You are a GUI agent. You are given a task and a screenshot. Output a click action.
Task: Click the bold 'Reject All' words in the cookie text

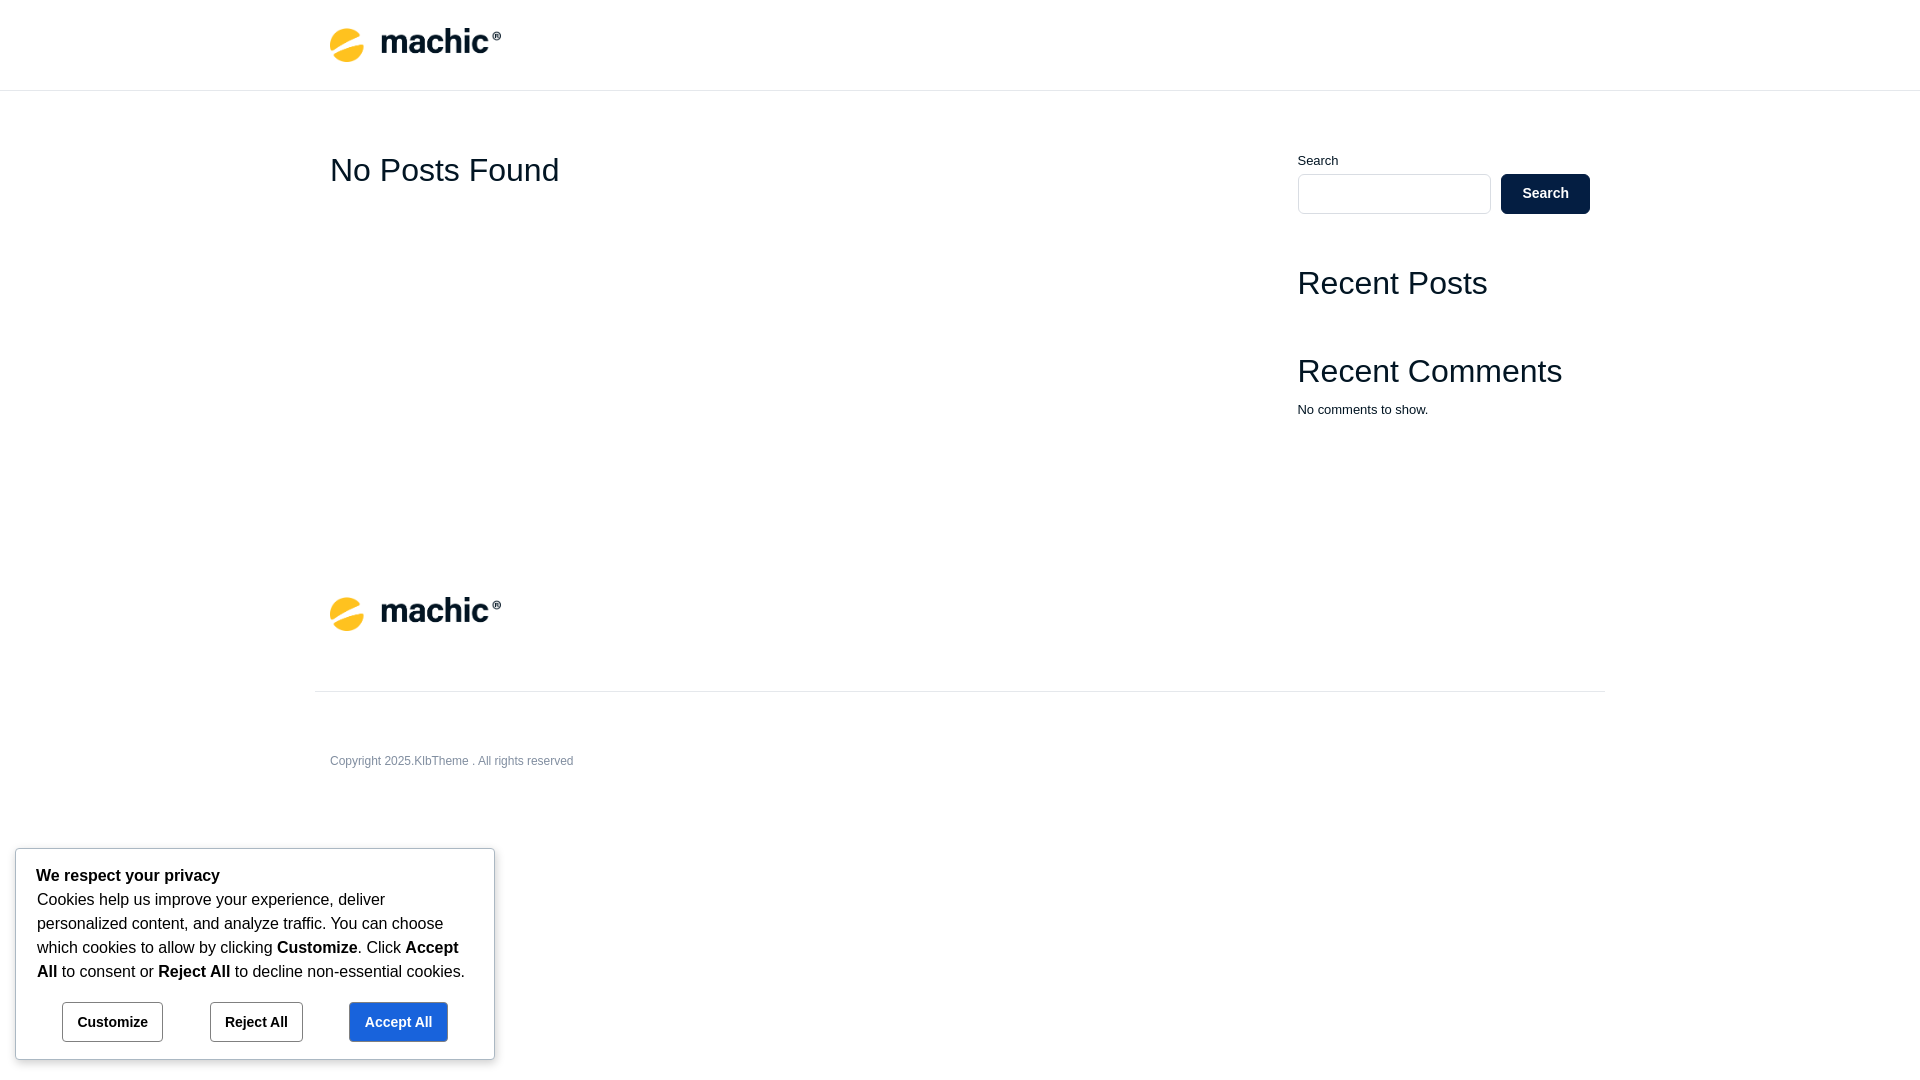[x=194, y=972]
